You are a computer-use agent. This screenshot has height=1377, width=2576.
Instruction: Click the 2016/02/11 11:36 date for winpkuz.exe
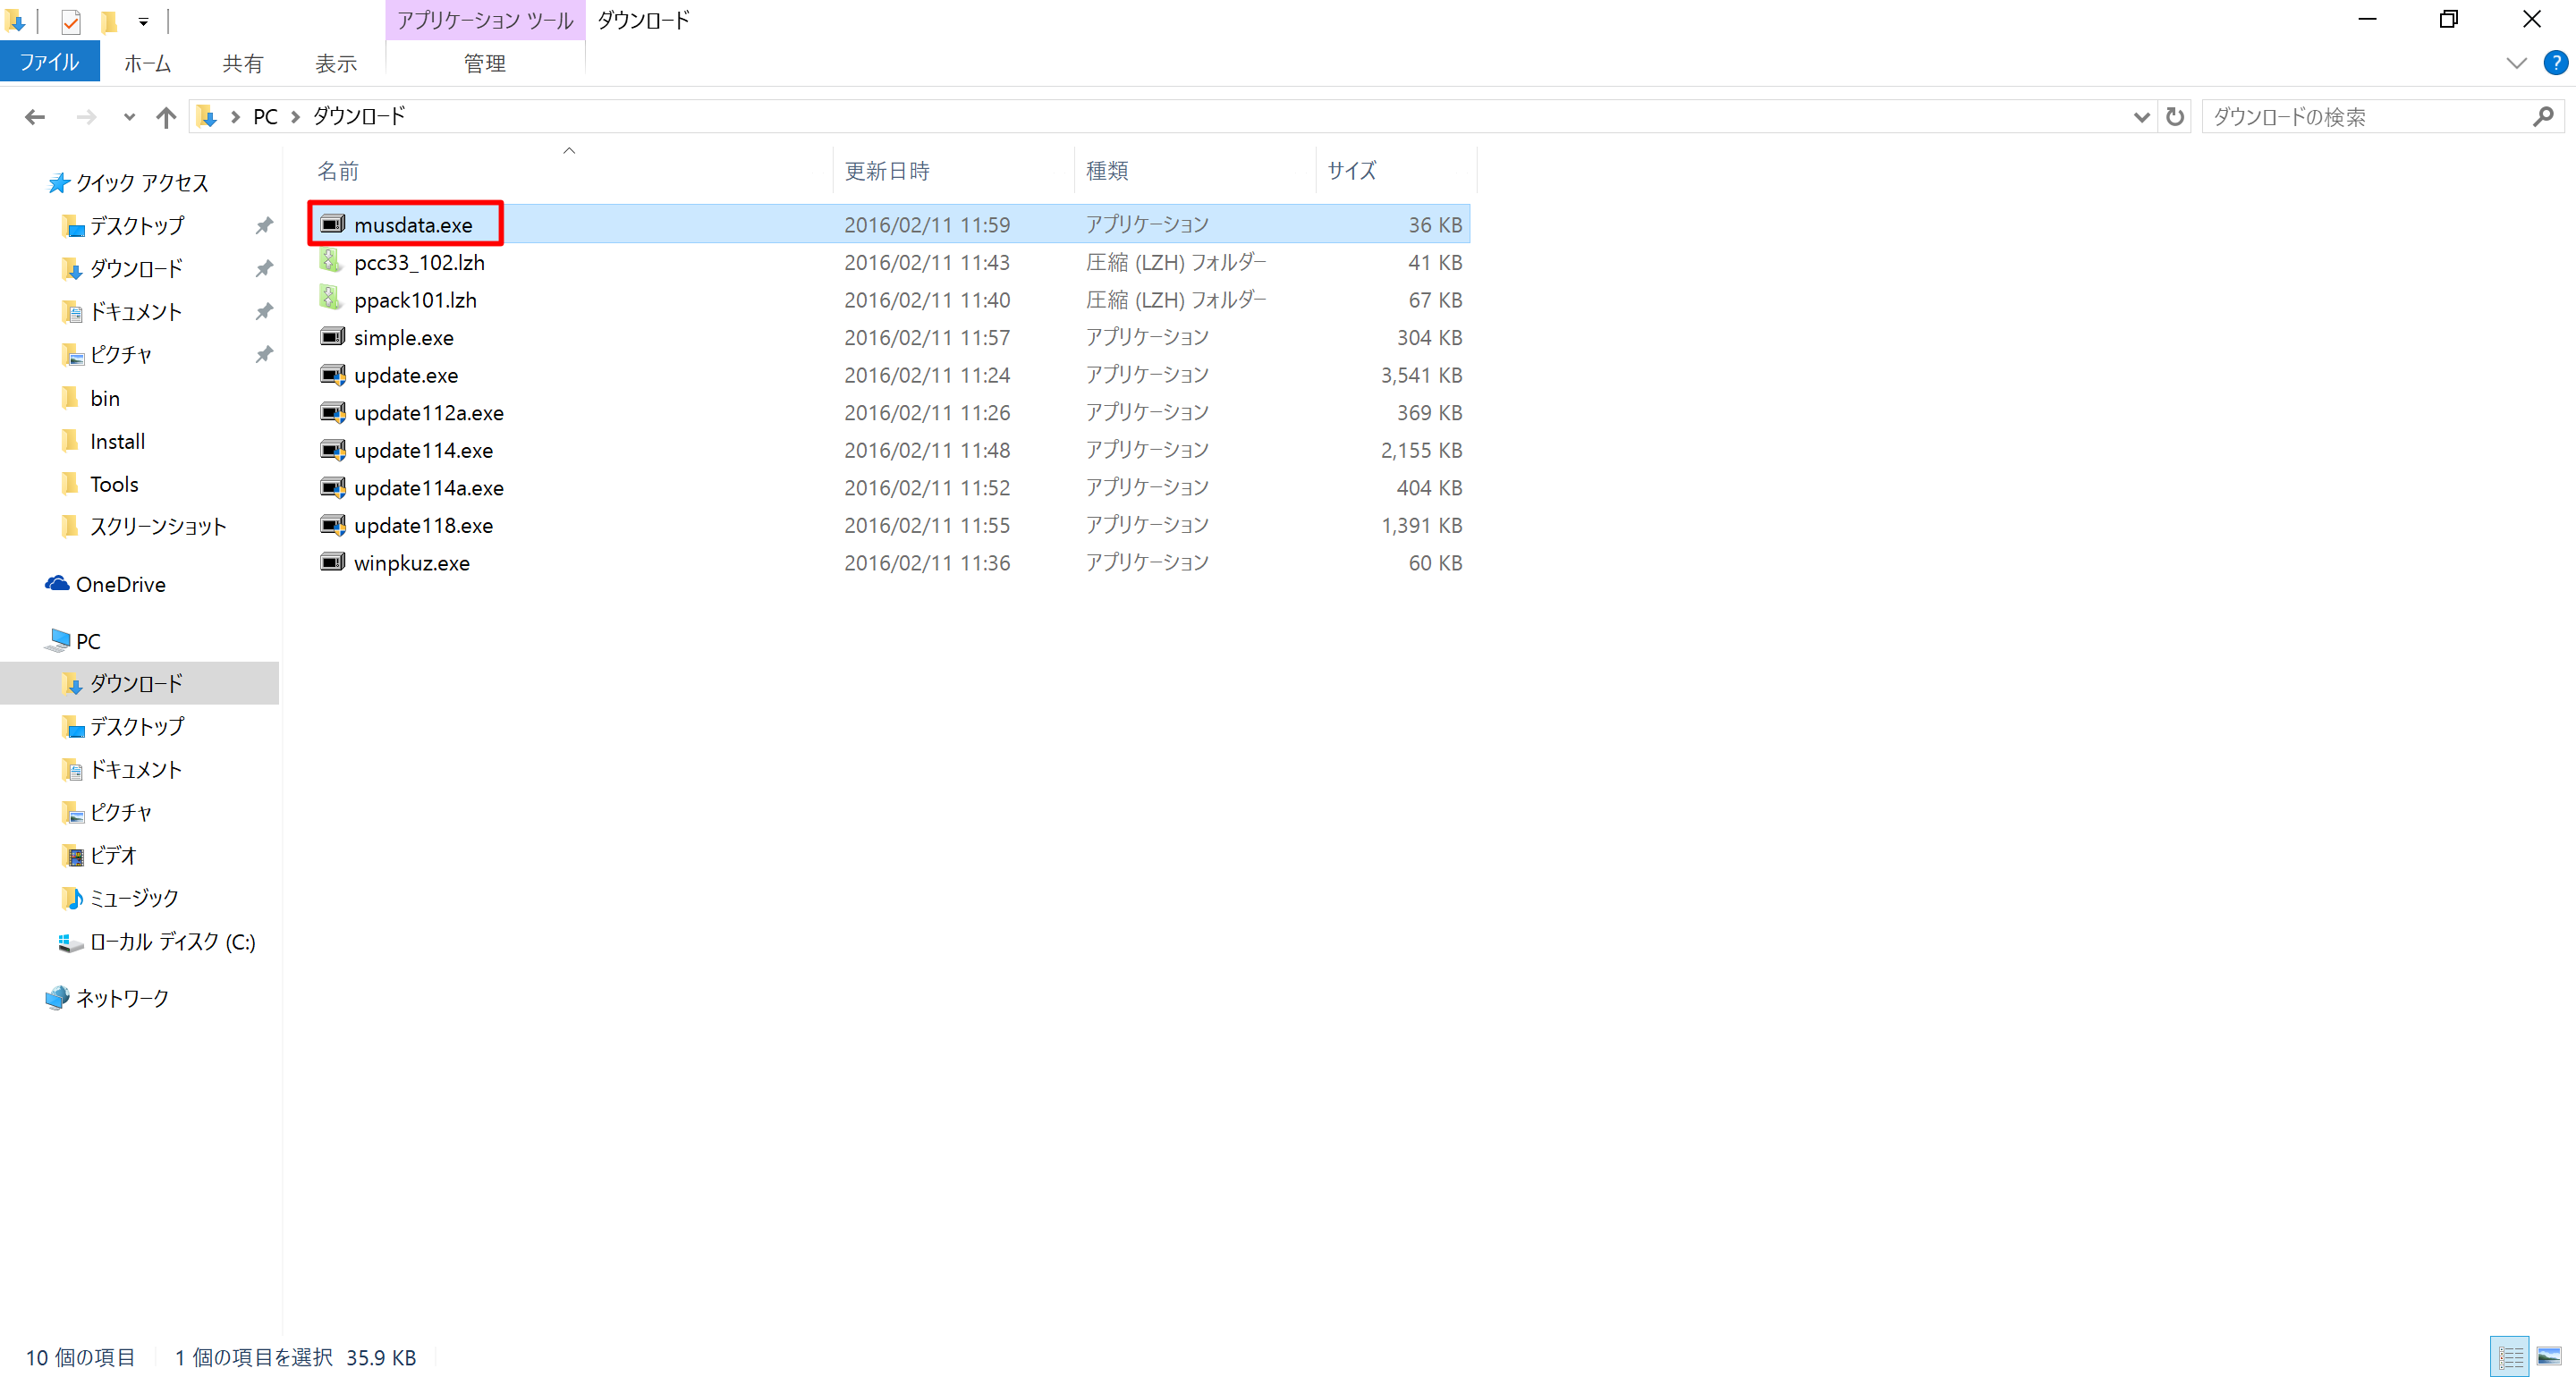coord(927,563)
